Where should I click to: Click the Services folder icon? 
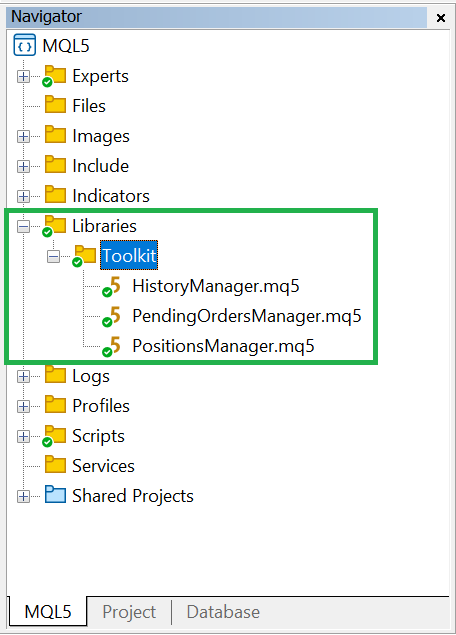pos(55,465)
